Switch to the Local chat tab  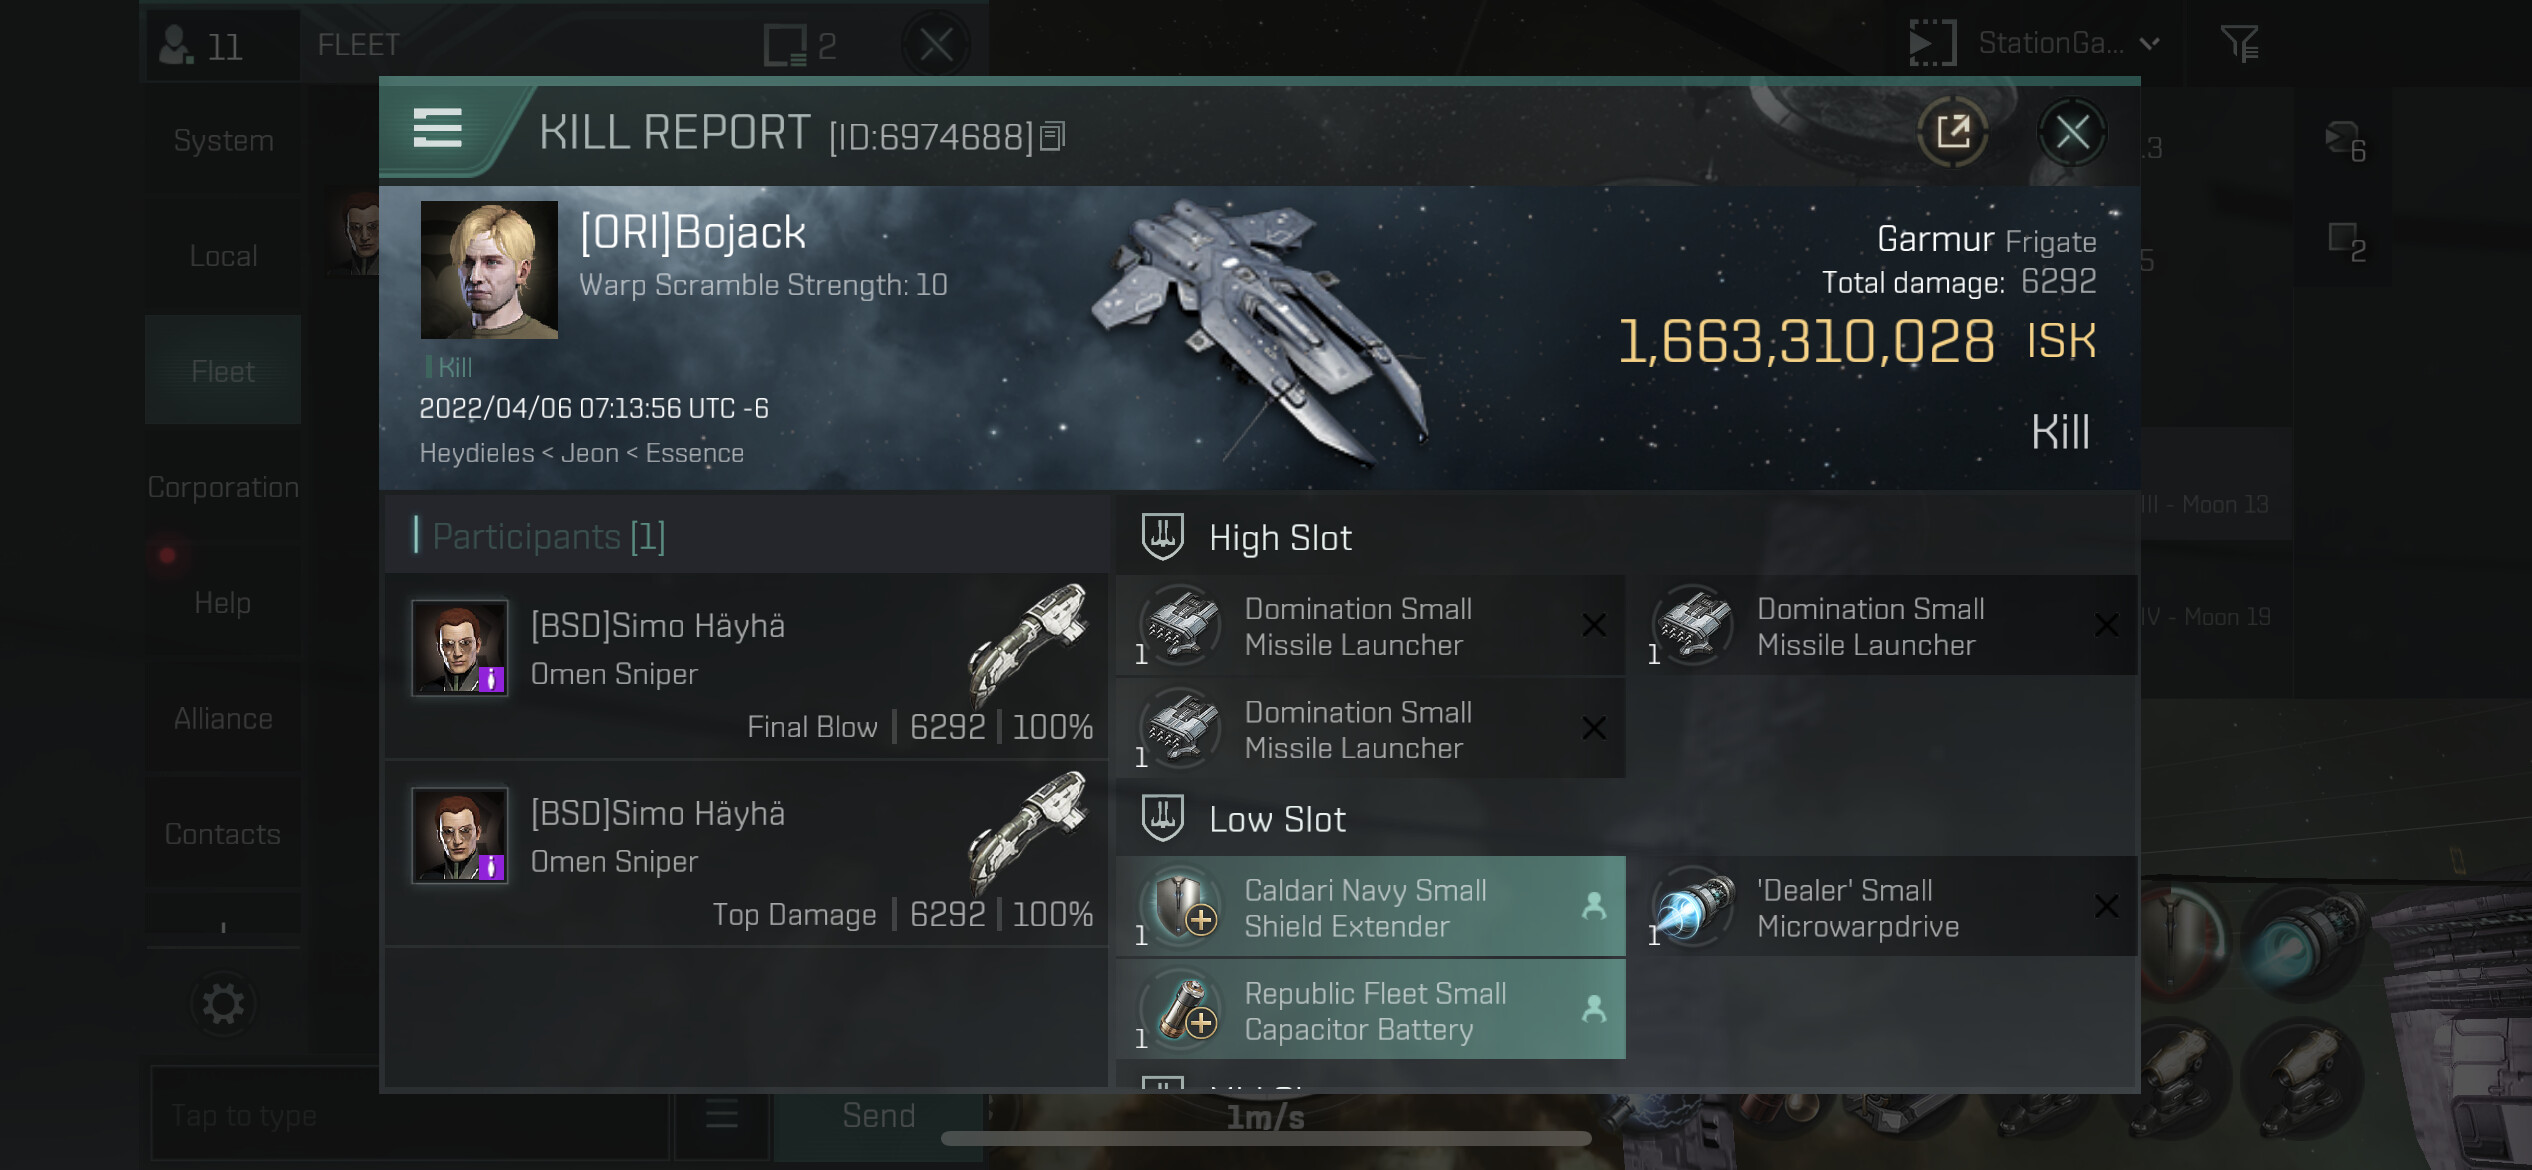[223, 256]
